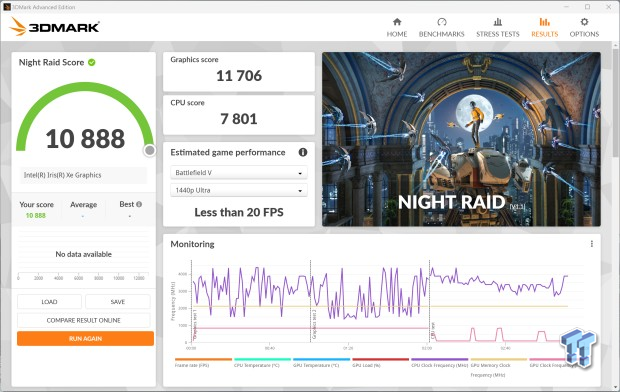
Task: Go to Stress Tests chart icon
Action: pos(498,22)
